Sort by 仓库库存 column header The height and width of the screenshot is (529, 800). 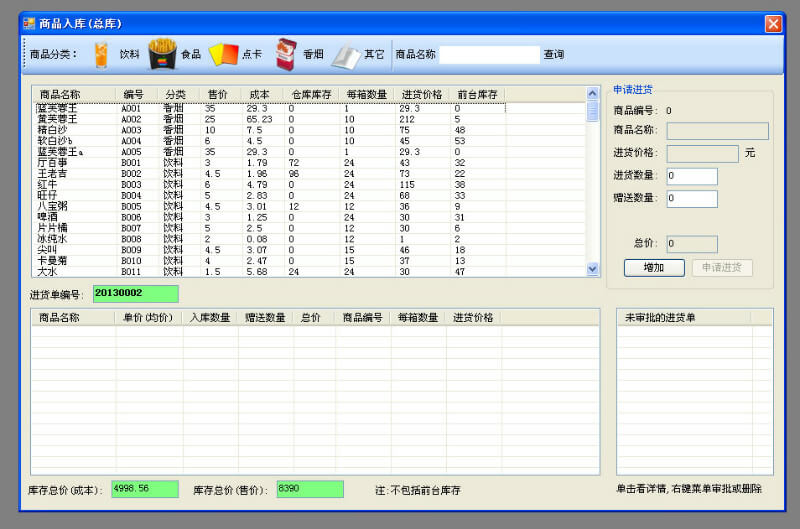point(311,94)
